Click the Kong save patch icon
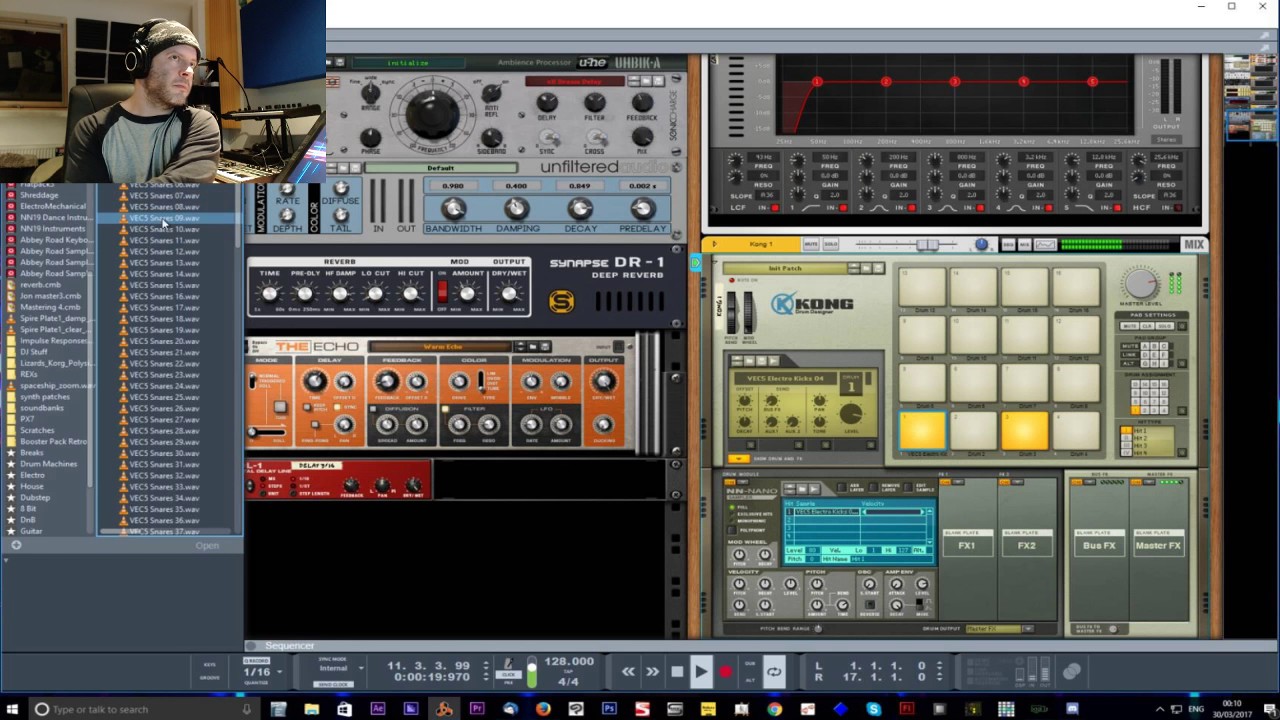 click(x=878, y=268)
